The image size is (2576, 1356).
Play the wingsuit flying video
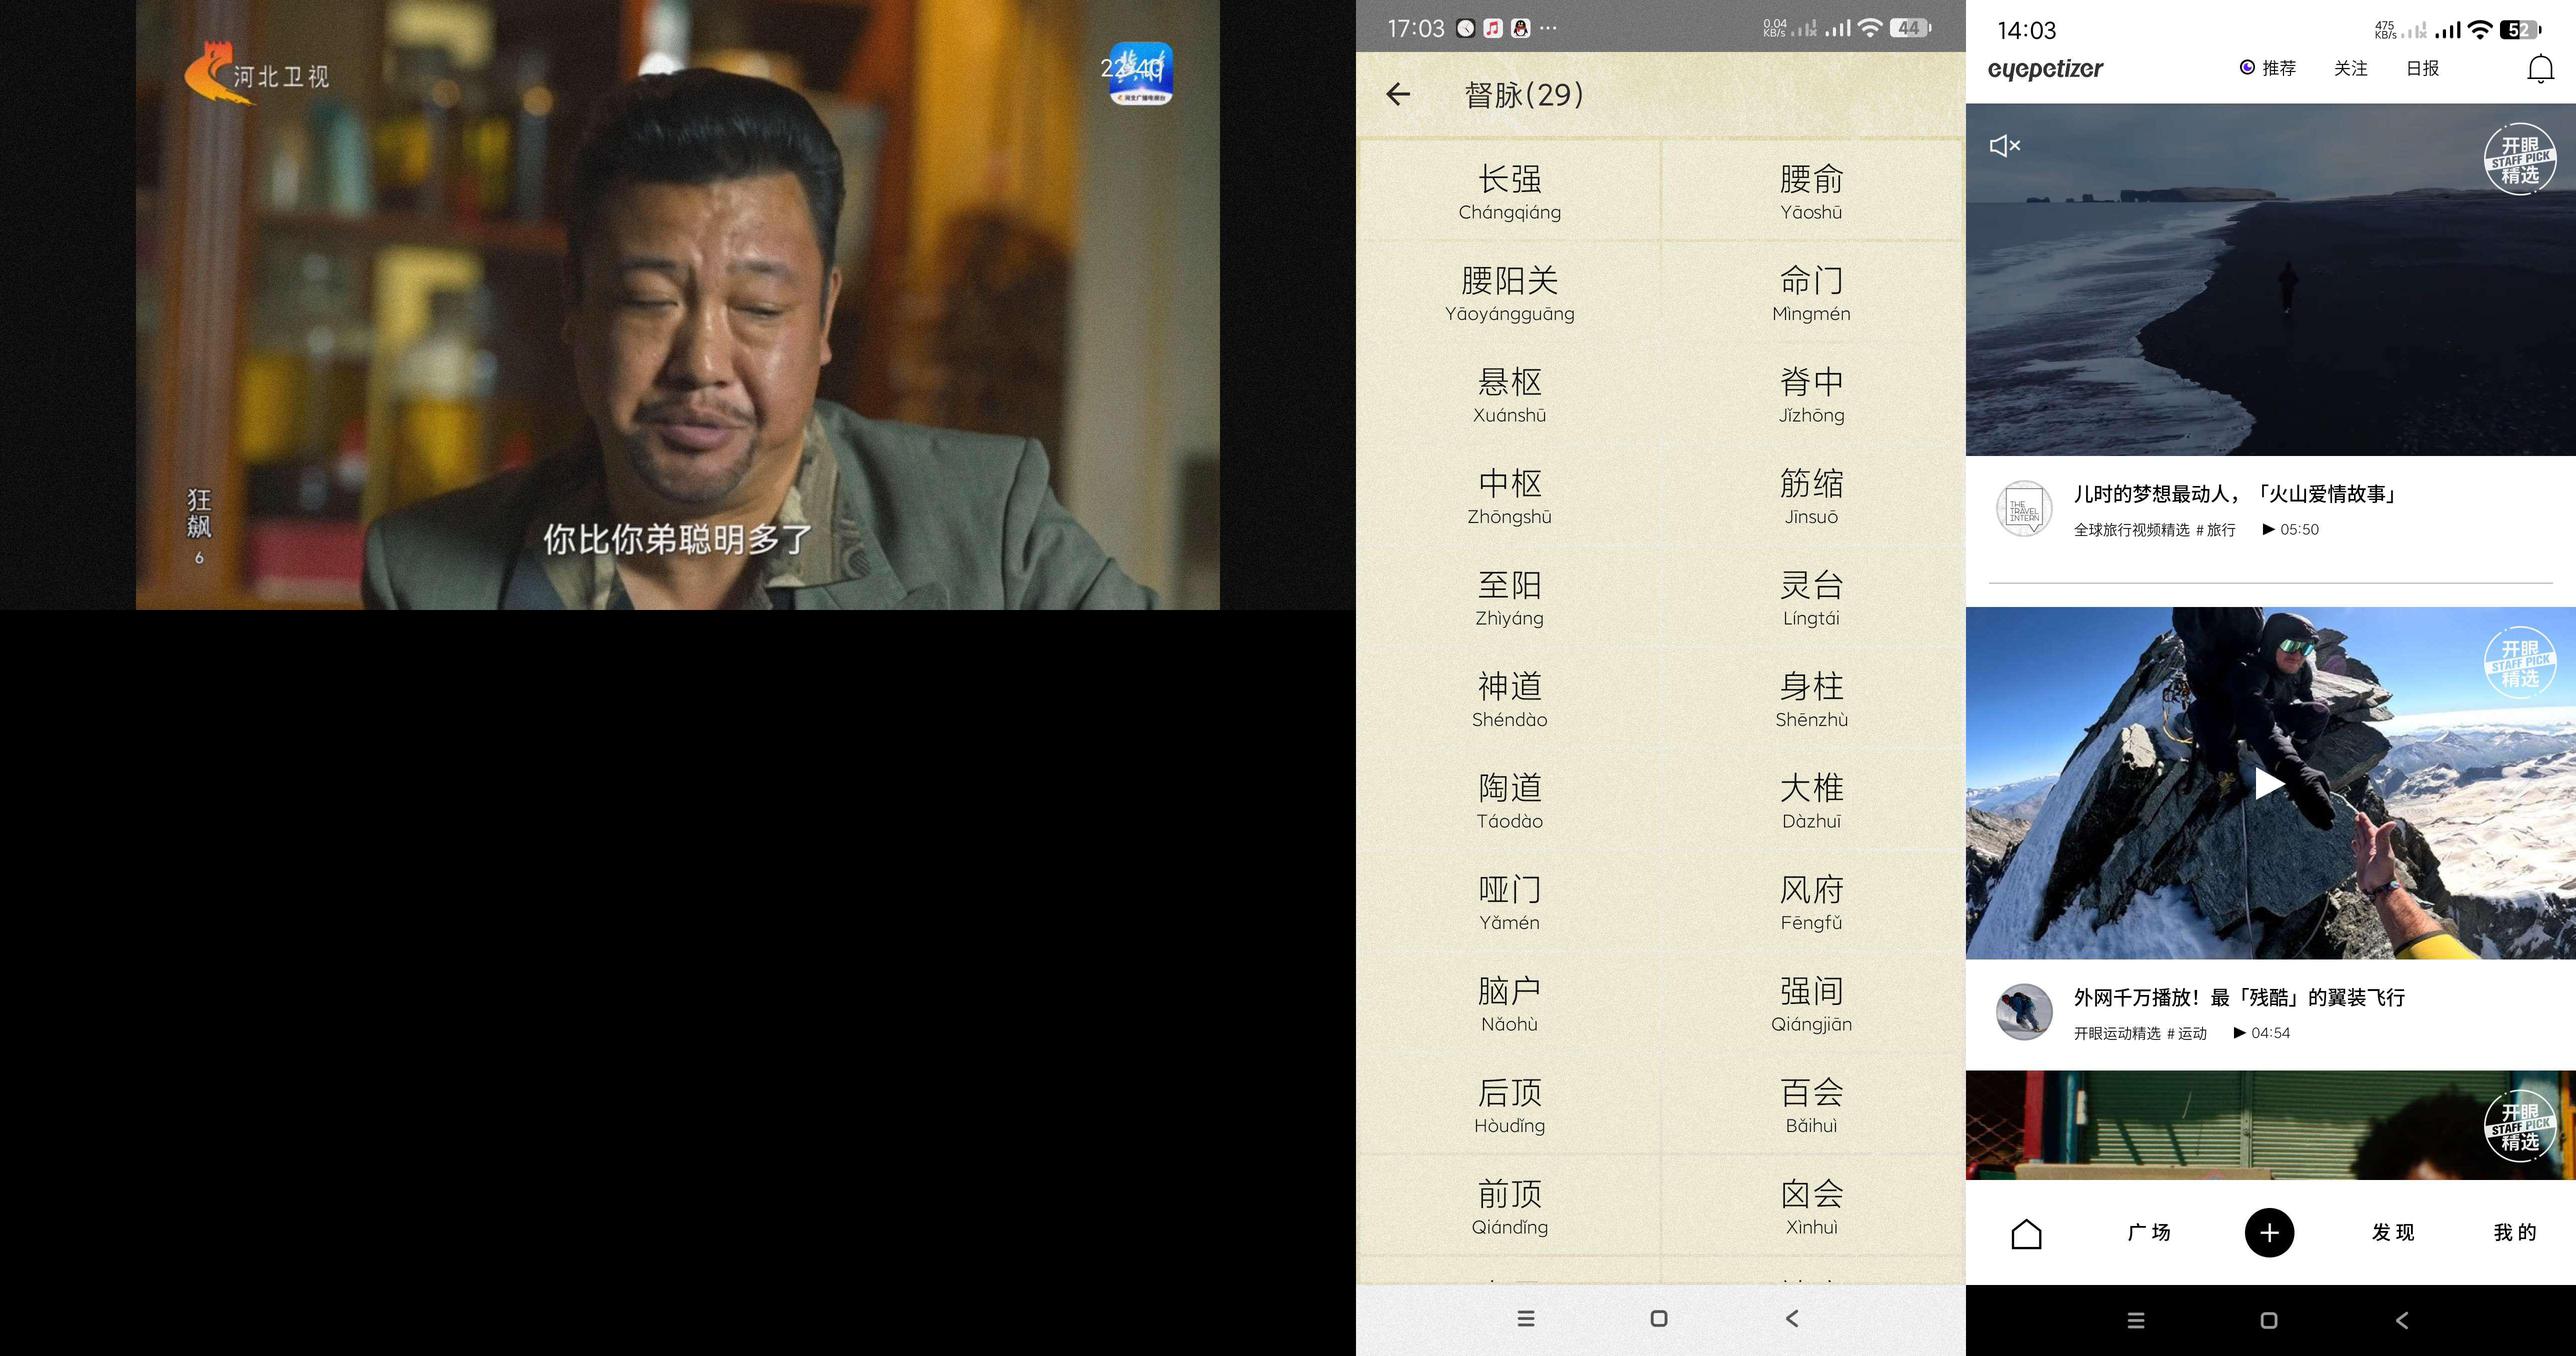[2269, 783]
